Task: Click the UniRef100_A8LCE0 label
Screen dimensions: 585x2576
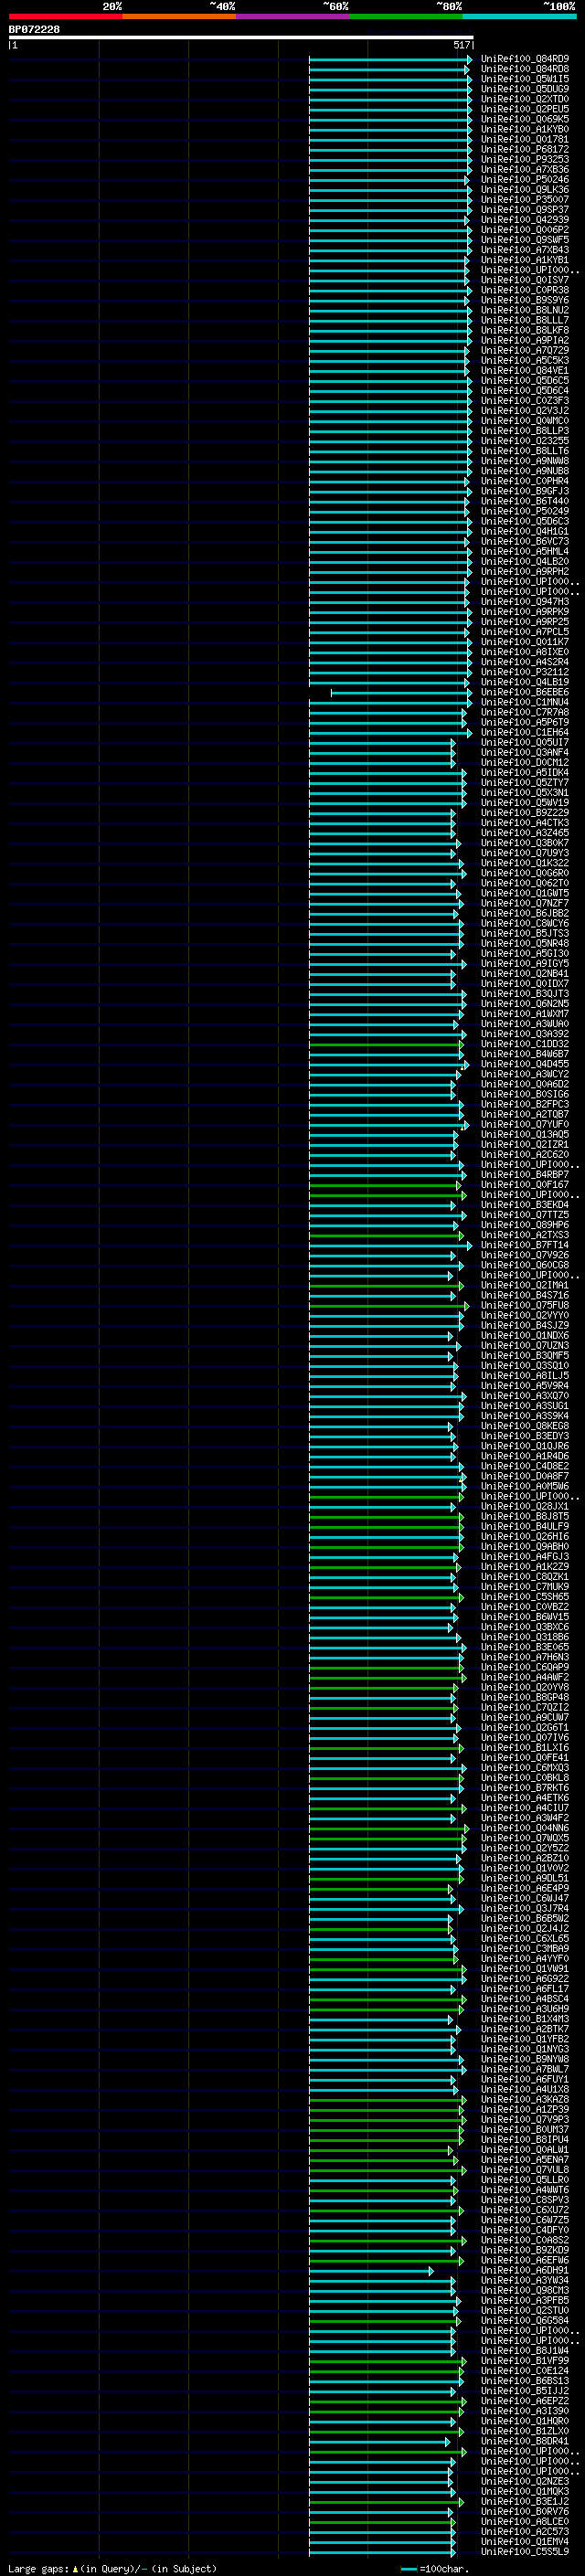Action: [x=525, y=2522]
